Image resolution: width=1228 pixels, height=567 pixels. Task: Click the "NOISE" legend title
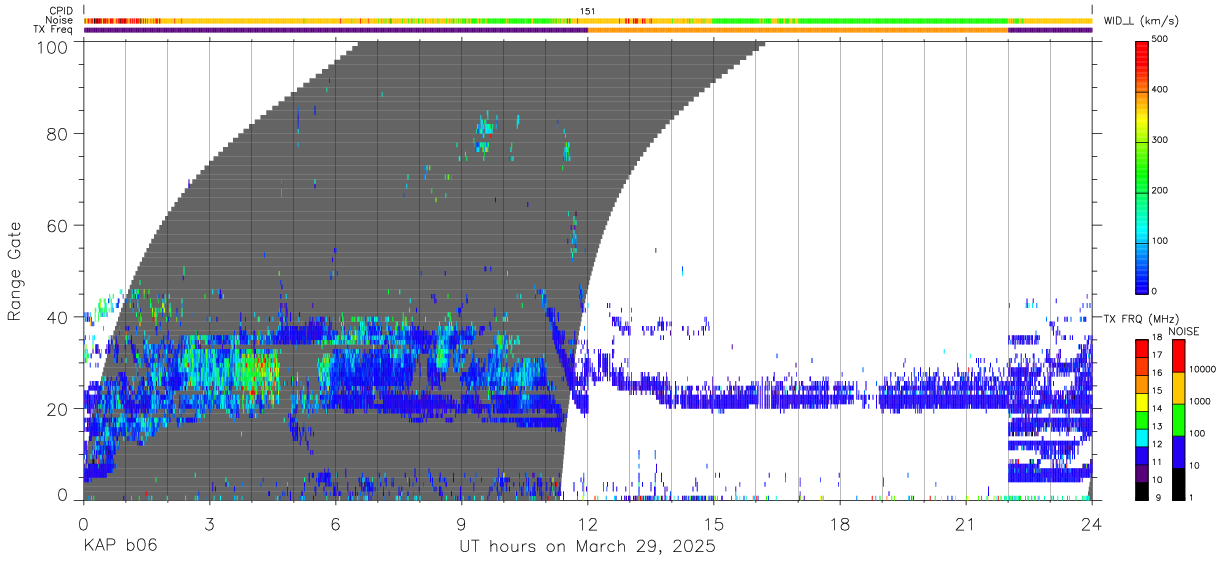(x=1183, y=331)
